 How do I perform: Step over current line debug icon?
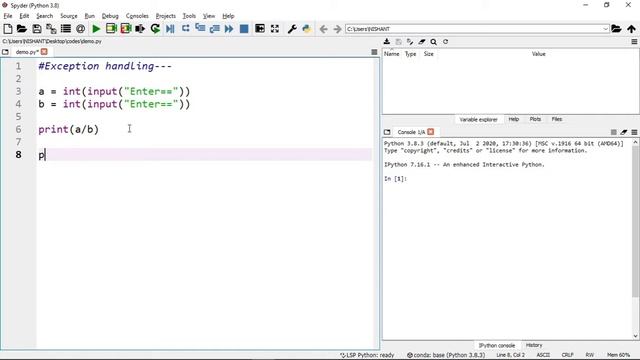pyautogui.click(x=186, y=29)
